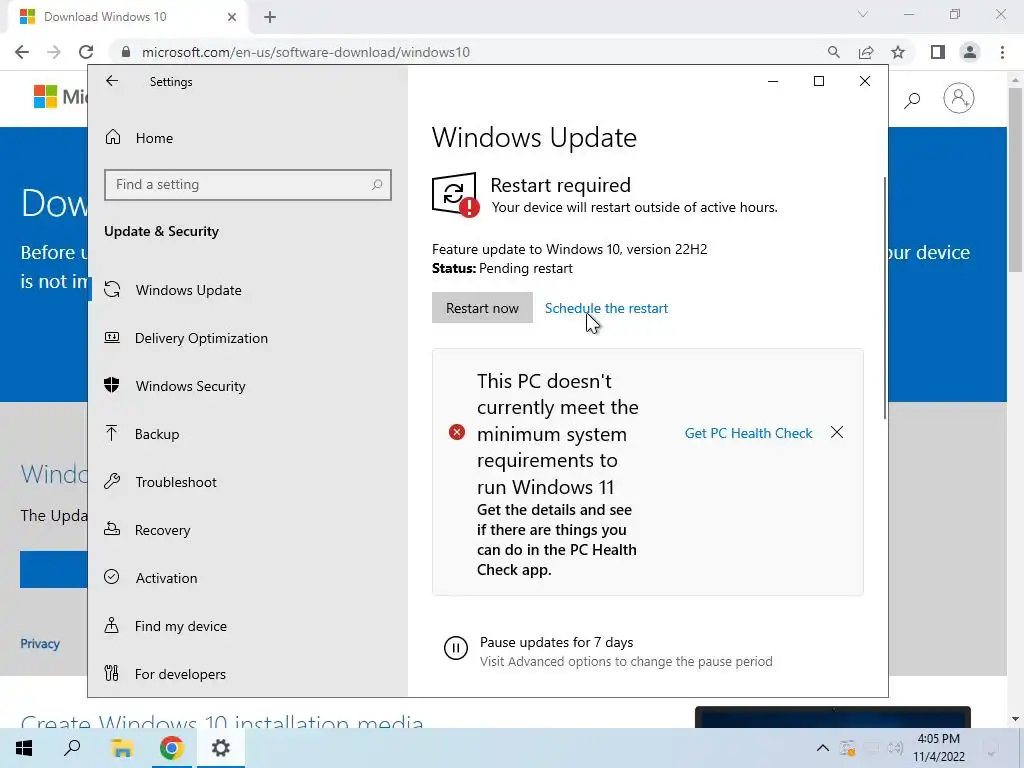Click the Privacy link on the webpage
The image size is (1024, 768).
[40, 644]
